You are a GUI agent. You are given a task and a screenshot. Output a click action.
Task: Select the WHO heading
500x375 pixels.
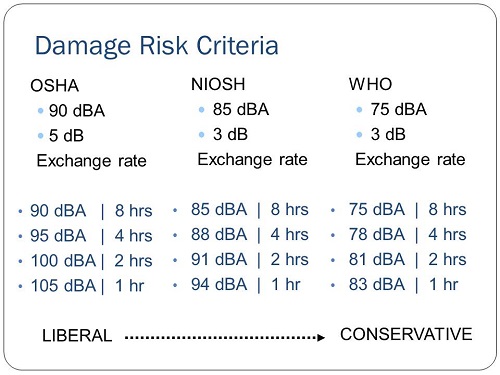tap(370, 84)
